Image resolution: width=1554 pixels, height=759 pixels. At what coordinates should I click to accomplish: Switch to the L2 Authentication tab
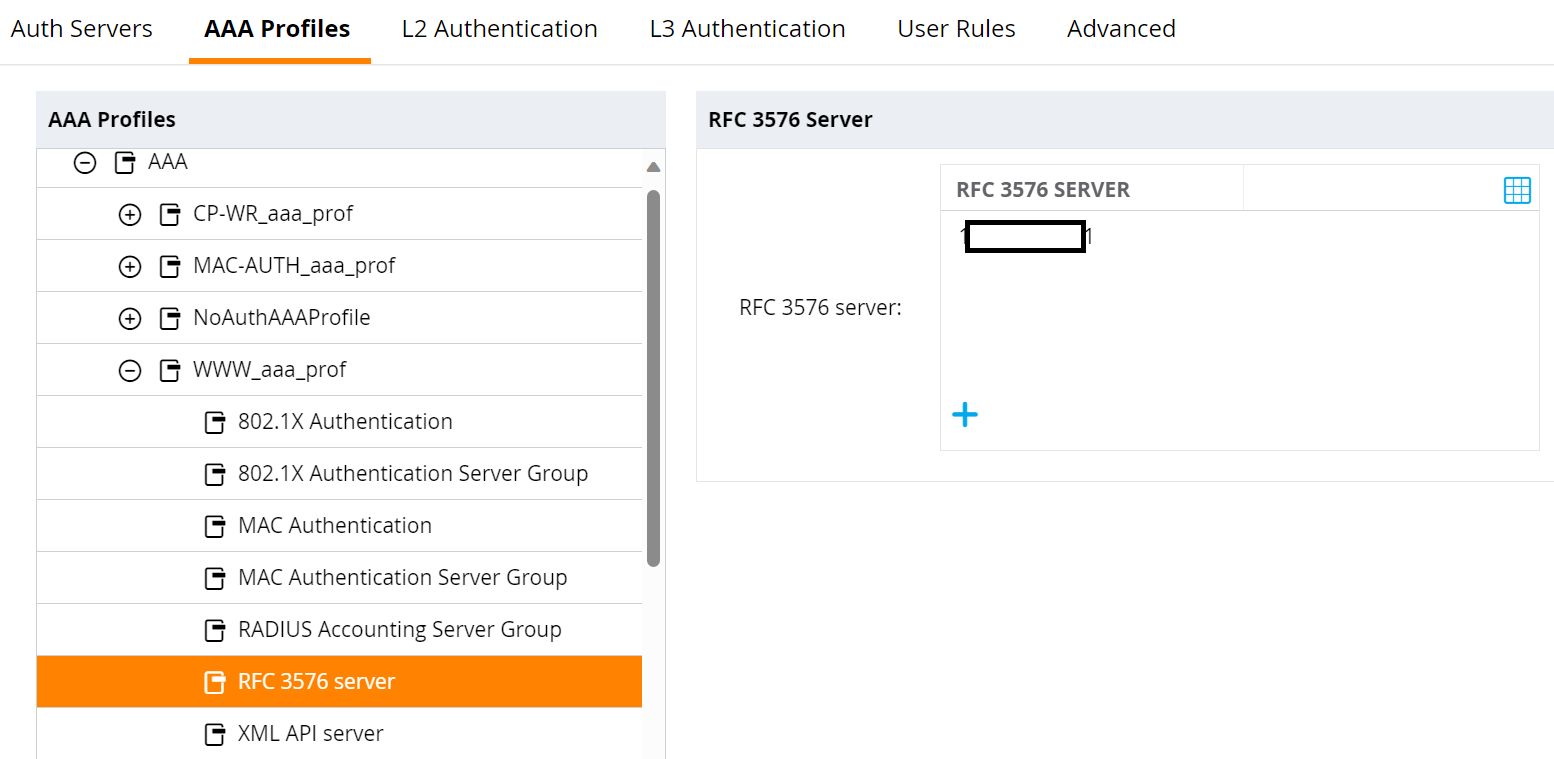(499, 29)
